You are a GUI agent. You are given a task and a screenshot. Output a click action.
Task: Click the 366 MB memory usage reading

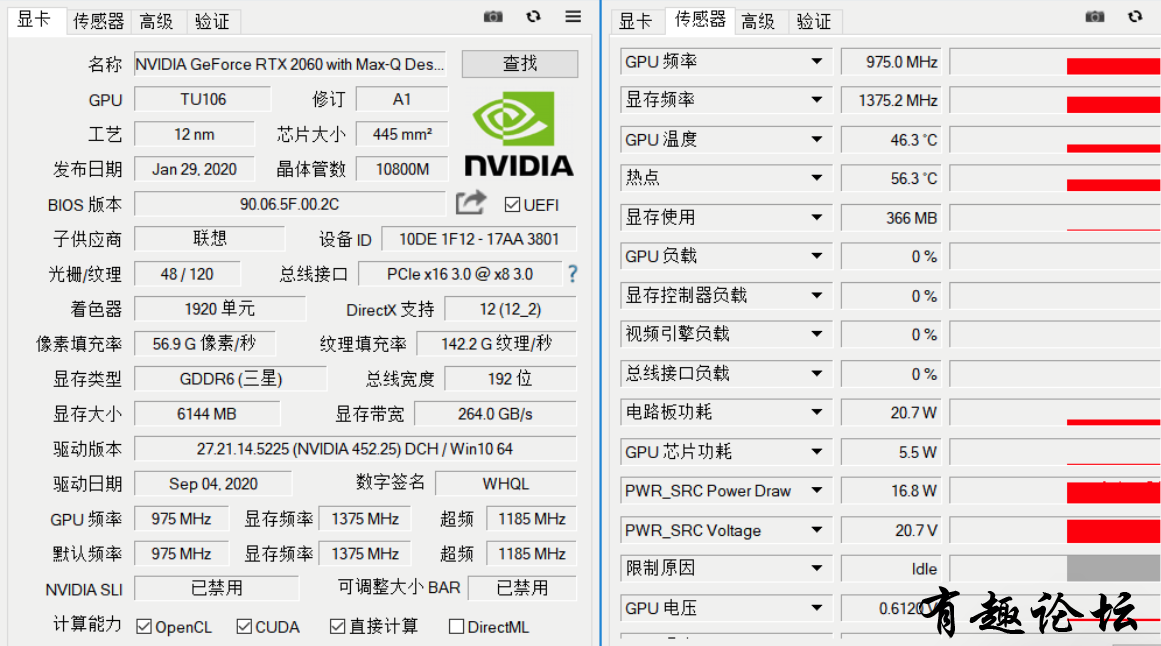click(890, 217)
